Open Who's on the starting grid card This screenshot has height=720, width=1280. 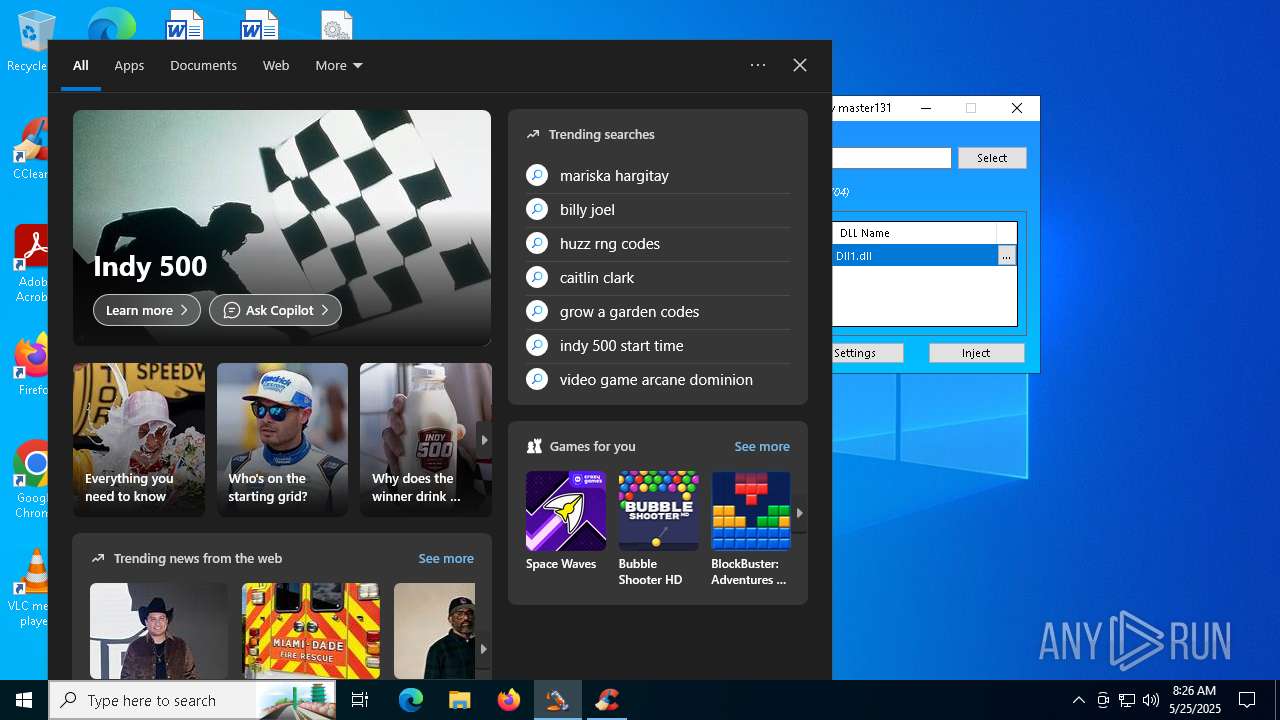(x=282, y=440)
